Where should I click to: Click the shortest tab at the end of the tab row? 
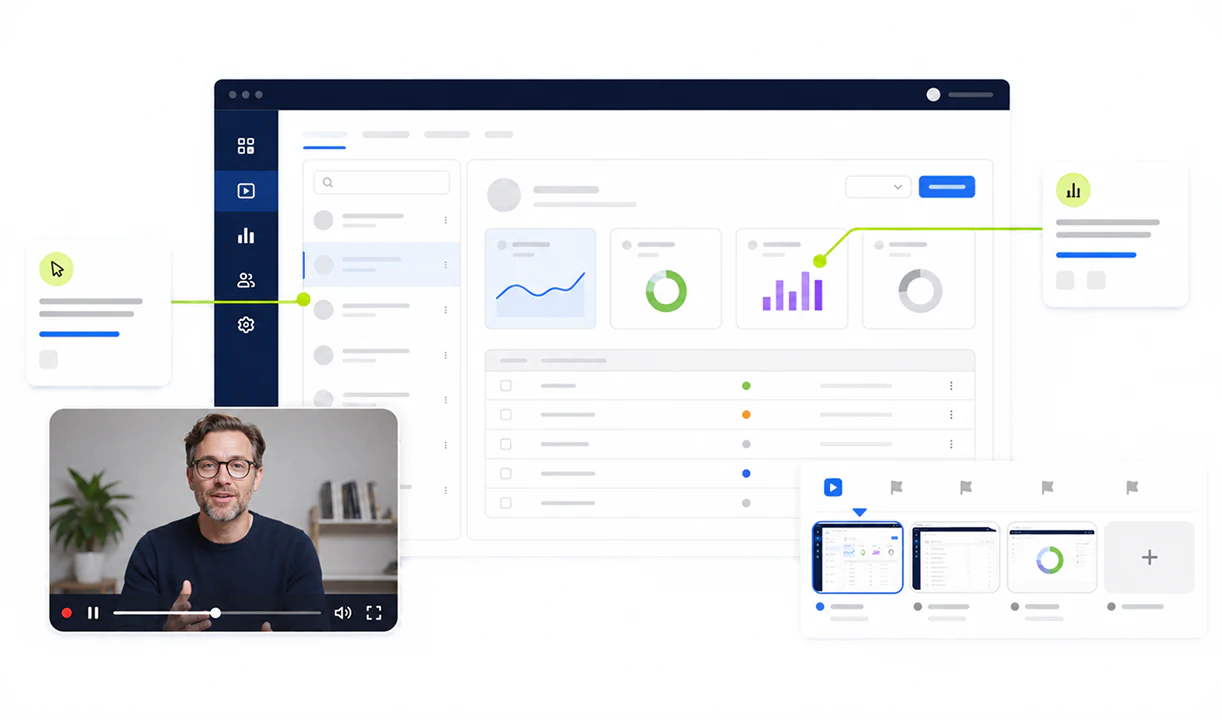click(x=499, y=134)
